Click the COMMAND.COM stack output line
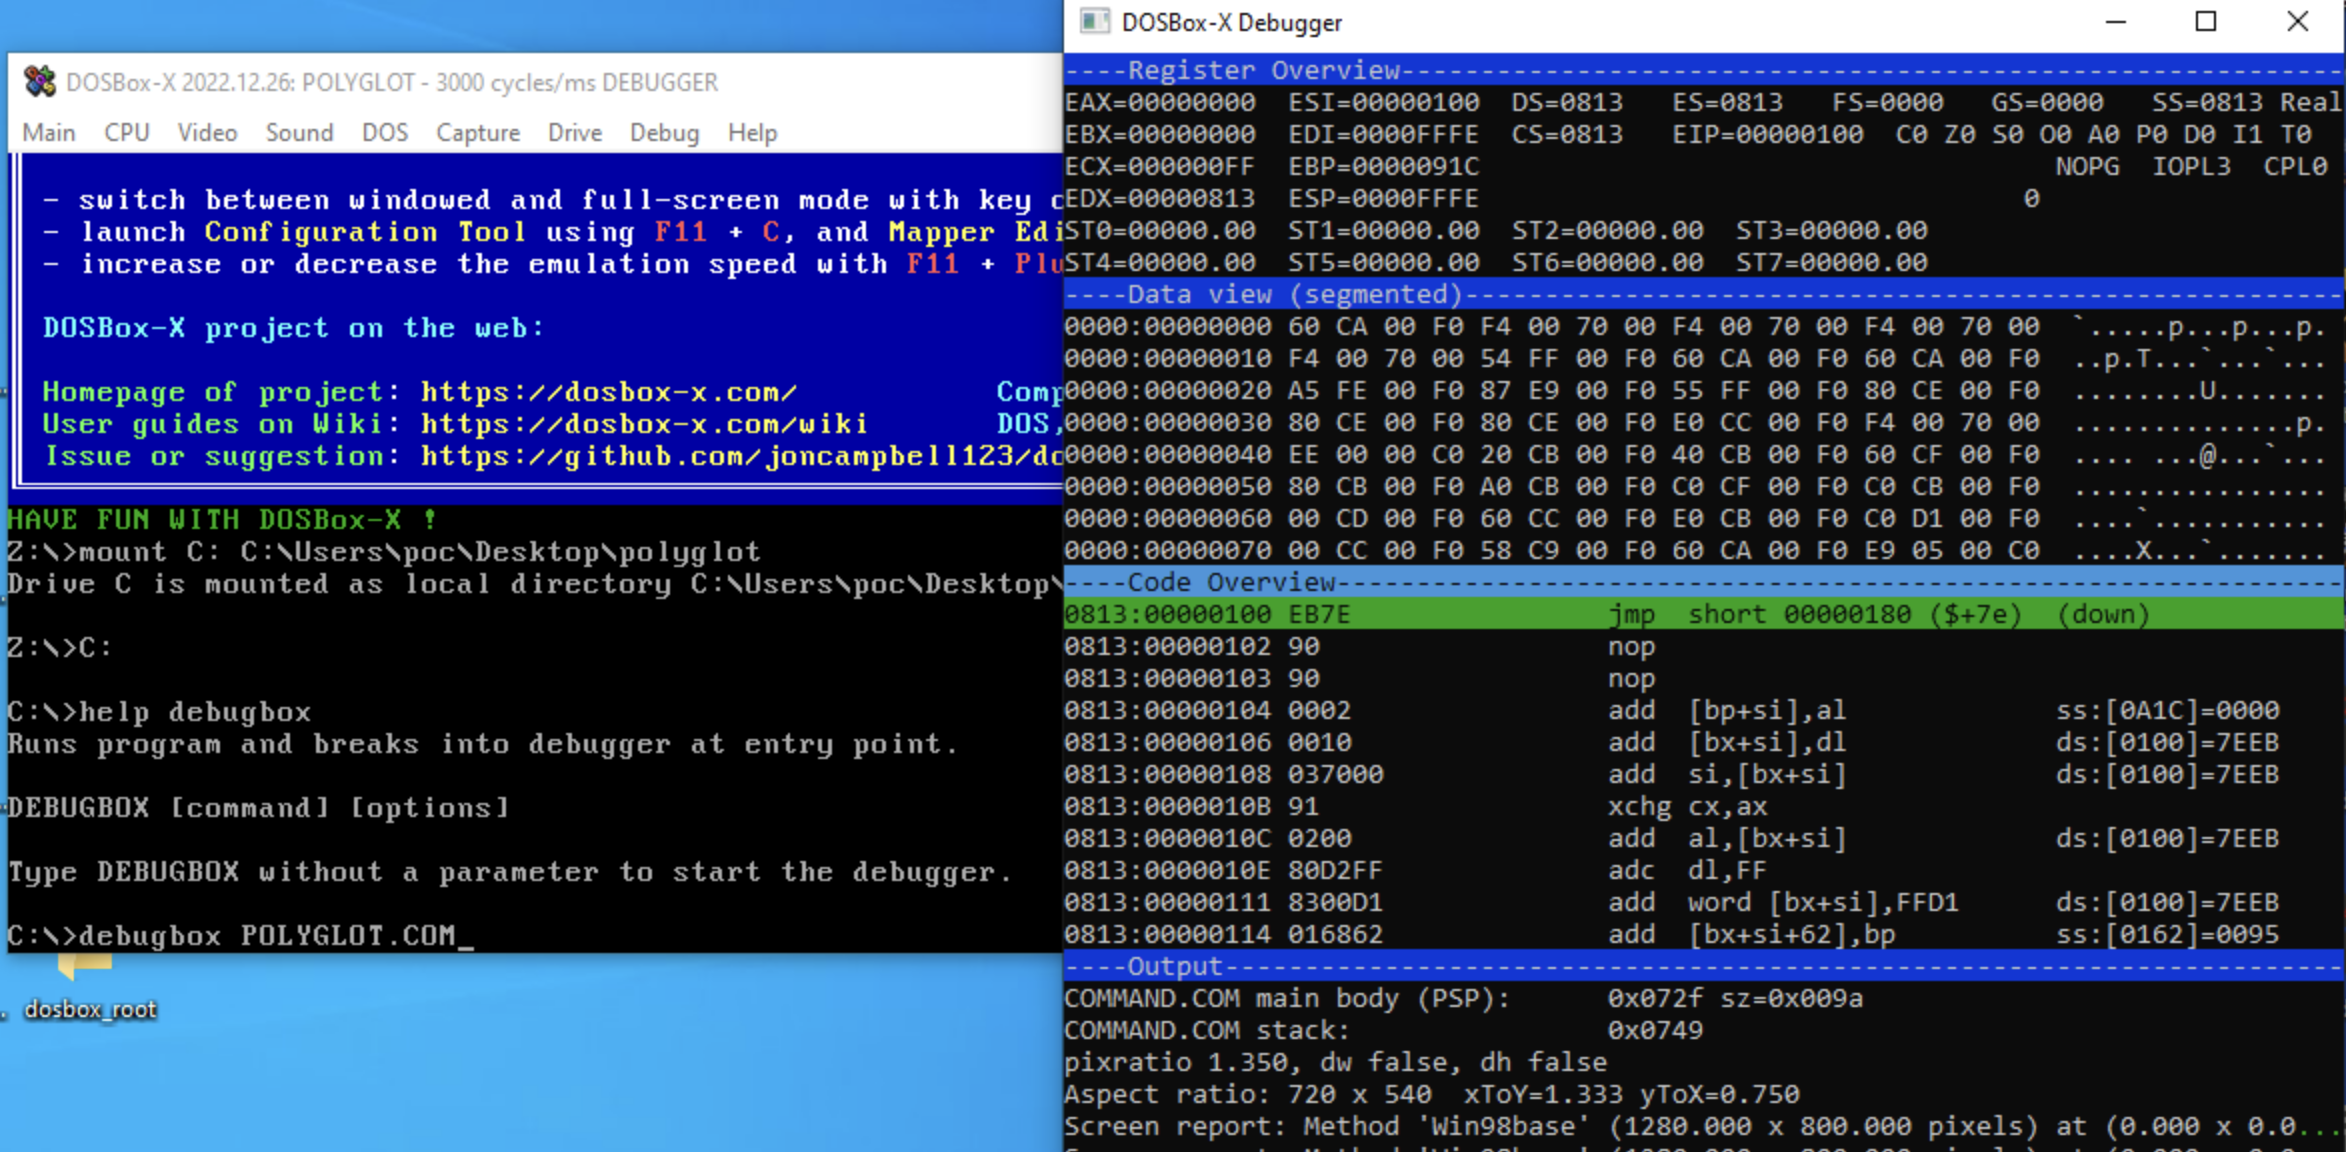This screenshot has height=1152, width=2346. click(x=1384, y=1030)
